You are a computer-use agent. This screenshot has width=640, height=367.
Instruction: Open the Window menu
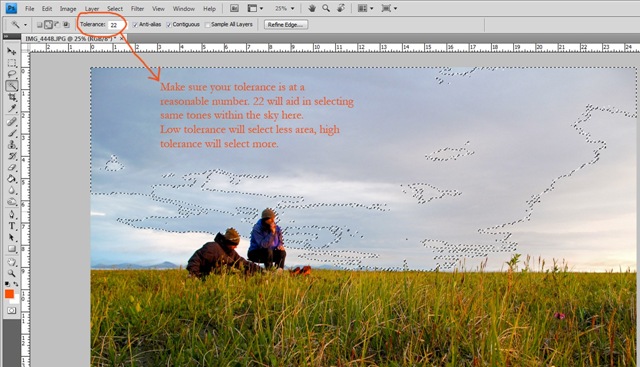pos(184,9)
